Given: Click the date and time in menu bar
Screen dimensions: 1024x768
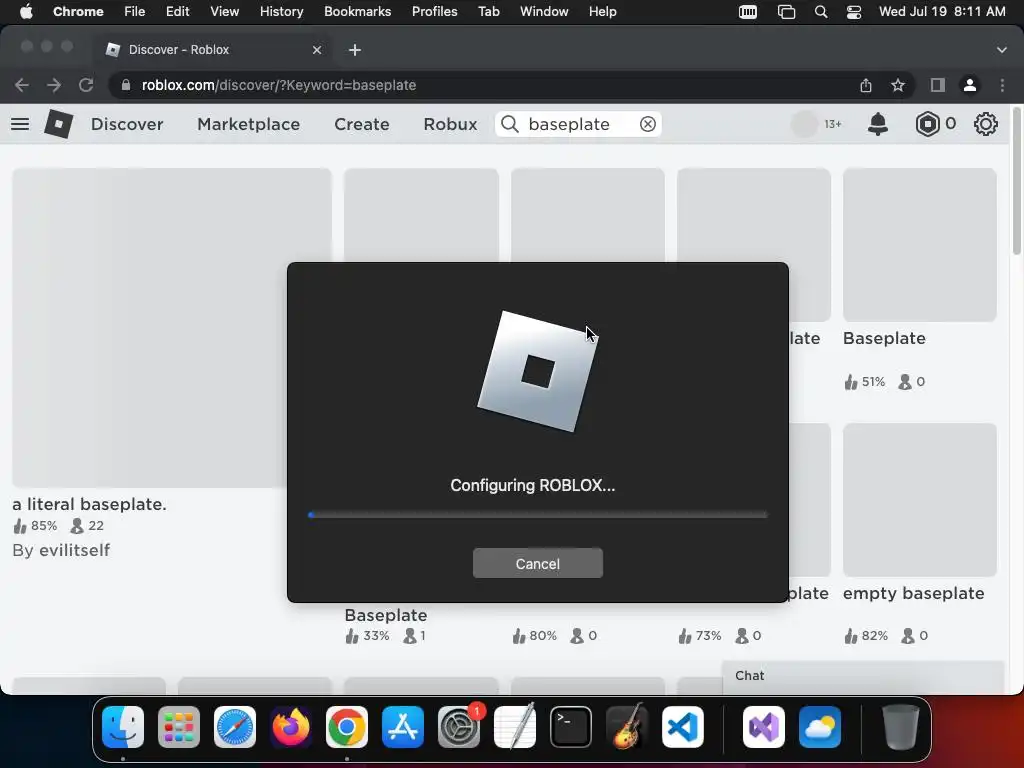Looking at the screenshot, I should [x=942, y=12].
